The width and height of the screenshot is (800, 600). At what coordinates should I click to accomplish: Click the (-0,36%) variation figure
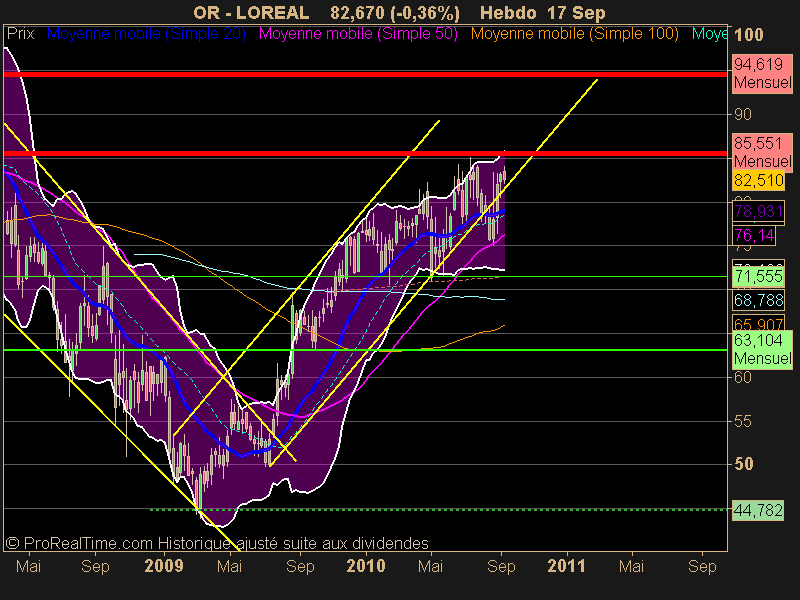(426, 12)
